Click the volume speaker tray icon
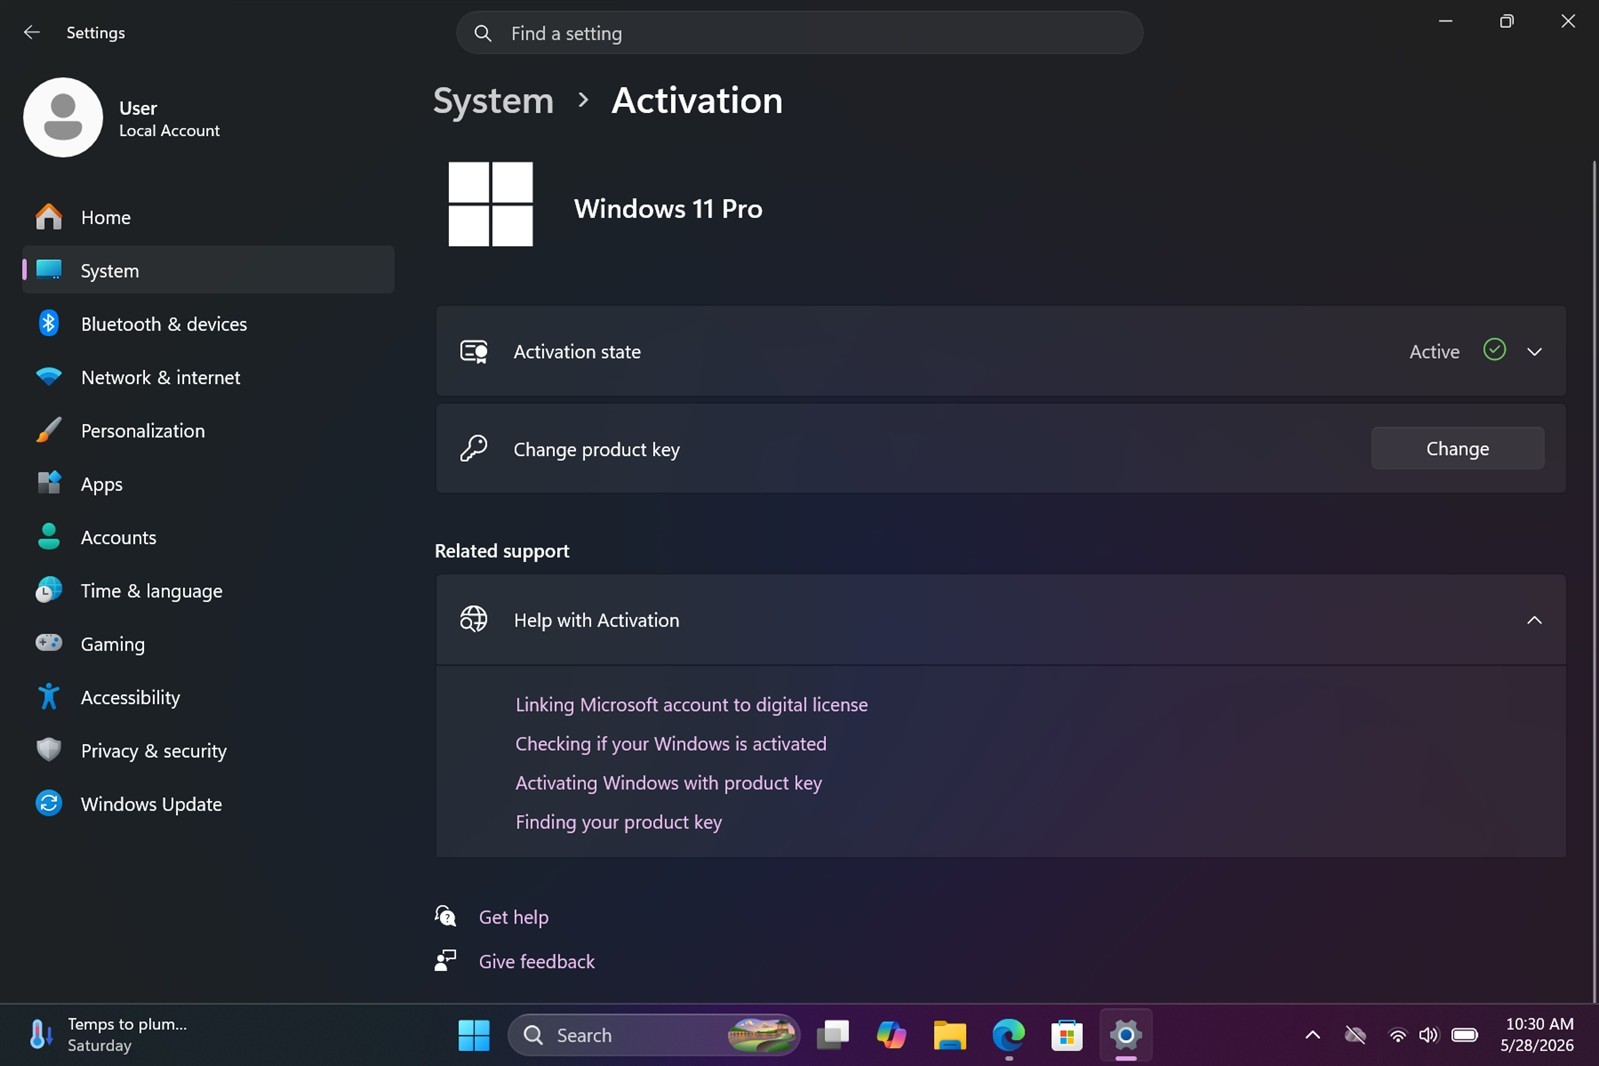The width and height of the screenshot is (1599, 1066). 1428,1035
